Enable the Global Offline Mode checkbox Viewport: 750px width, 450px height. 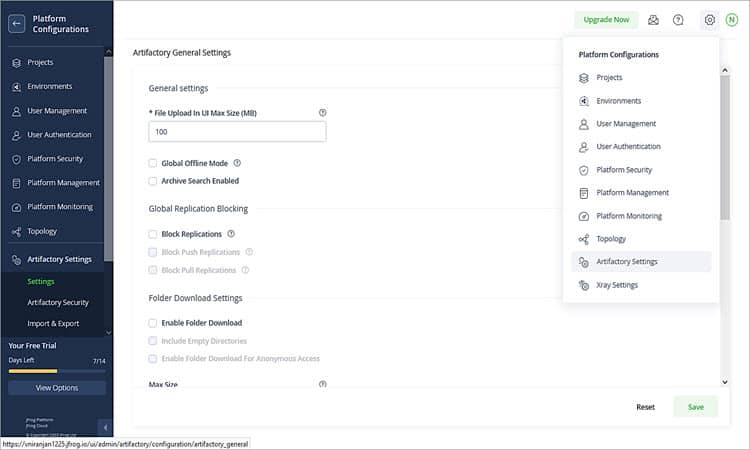[x=153, y=163]
